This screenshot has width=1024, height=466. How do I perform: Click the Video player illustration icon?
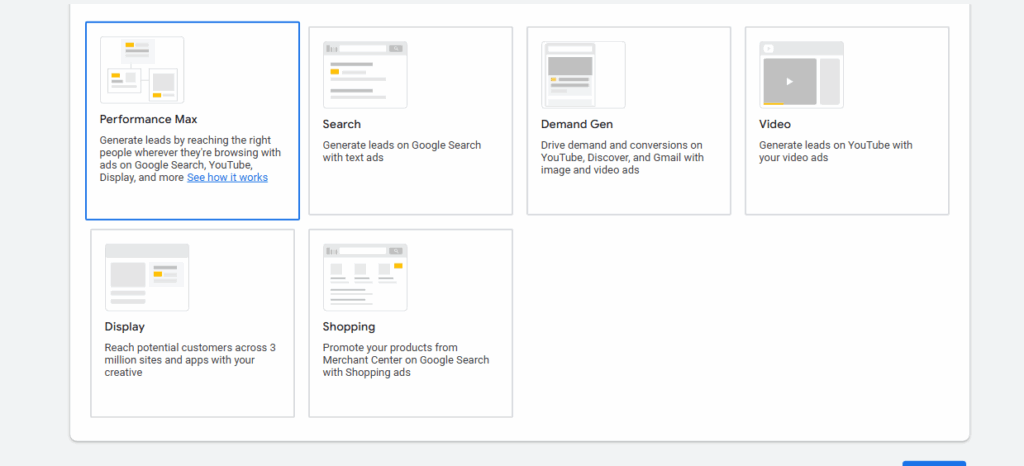click(801, 75)
